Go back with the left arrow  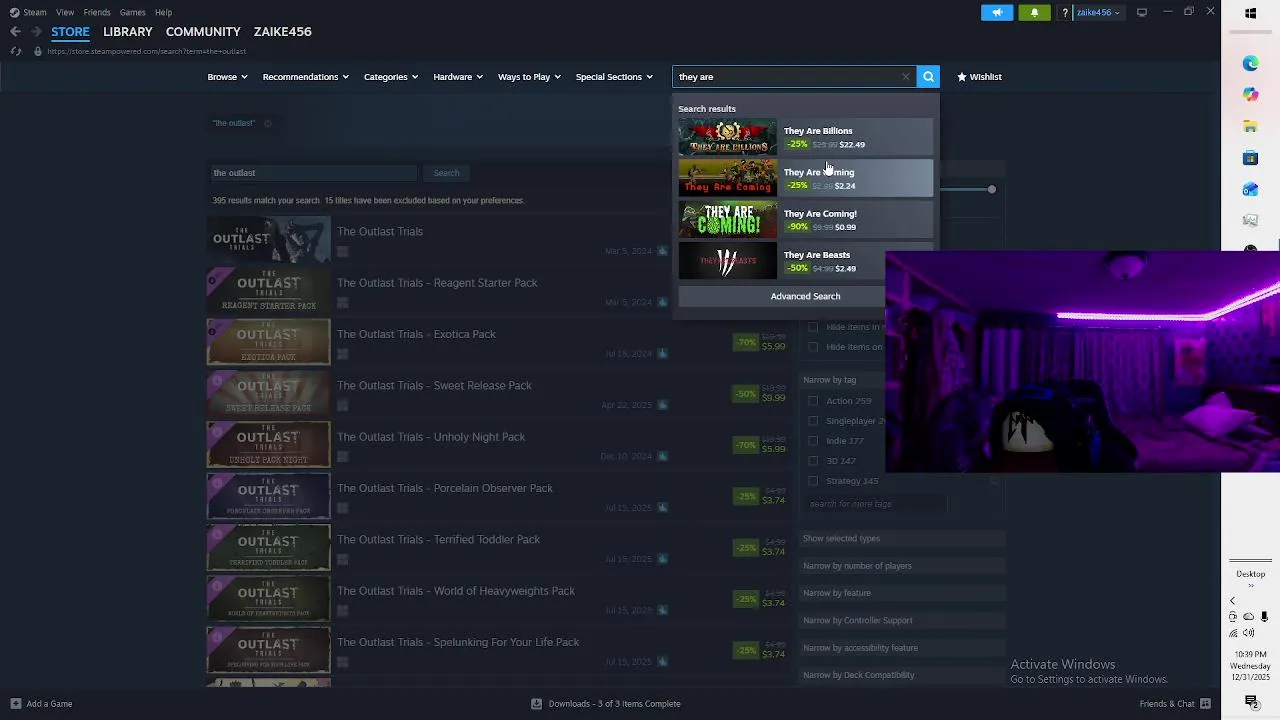15,32
